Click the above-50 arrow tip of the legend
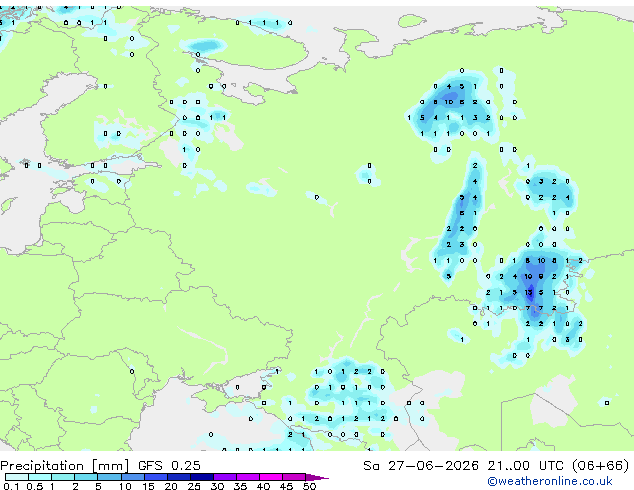The image size is (634, 490). 317,477
